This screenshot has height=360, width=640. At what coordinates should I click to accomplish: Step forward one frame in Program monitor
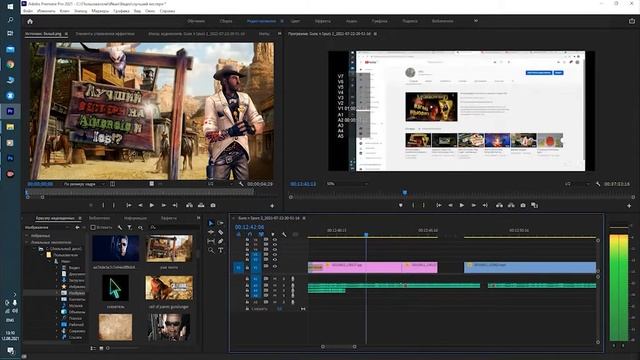[x=473, y=205]
